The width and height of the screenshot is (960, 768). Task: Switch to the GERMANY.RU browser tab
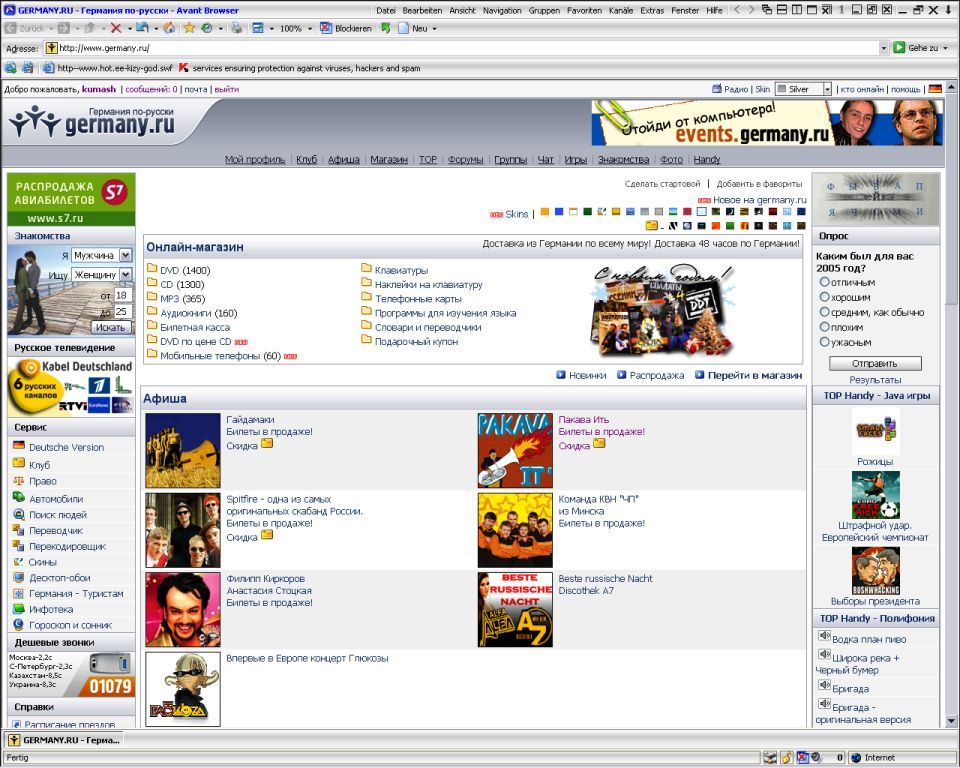pyautogui.click(x=64, y=740)
